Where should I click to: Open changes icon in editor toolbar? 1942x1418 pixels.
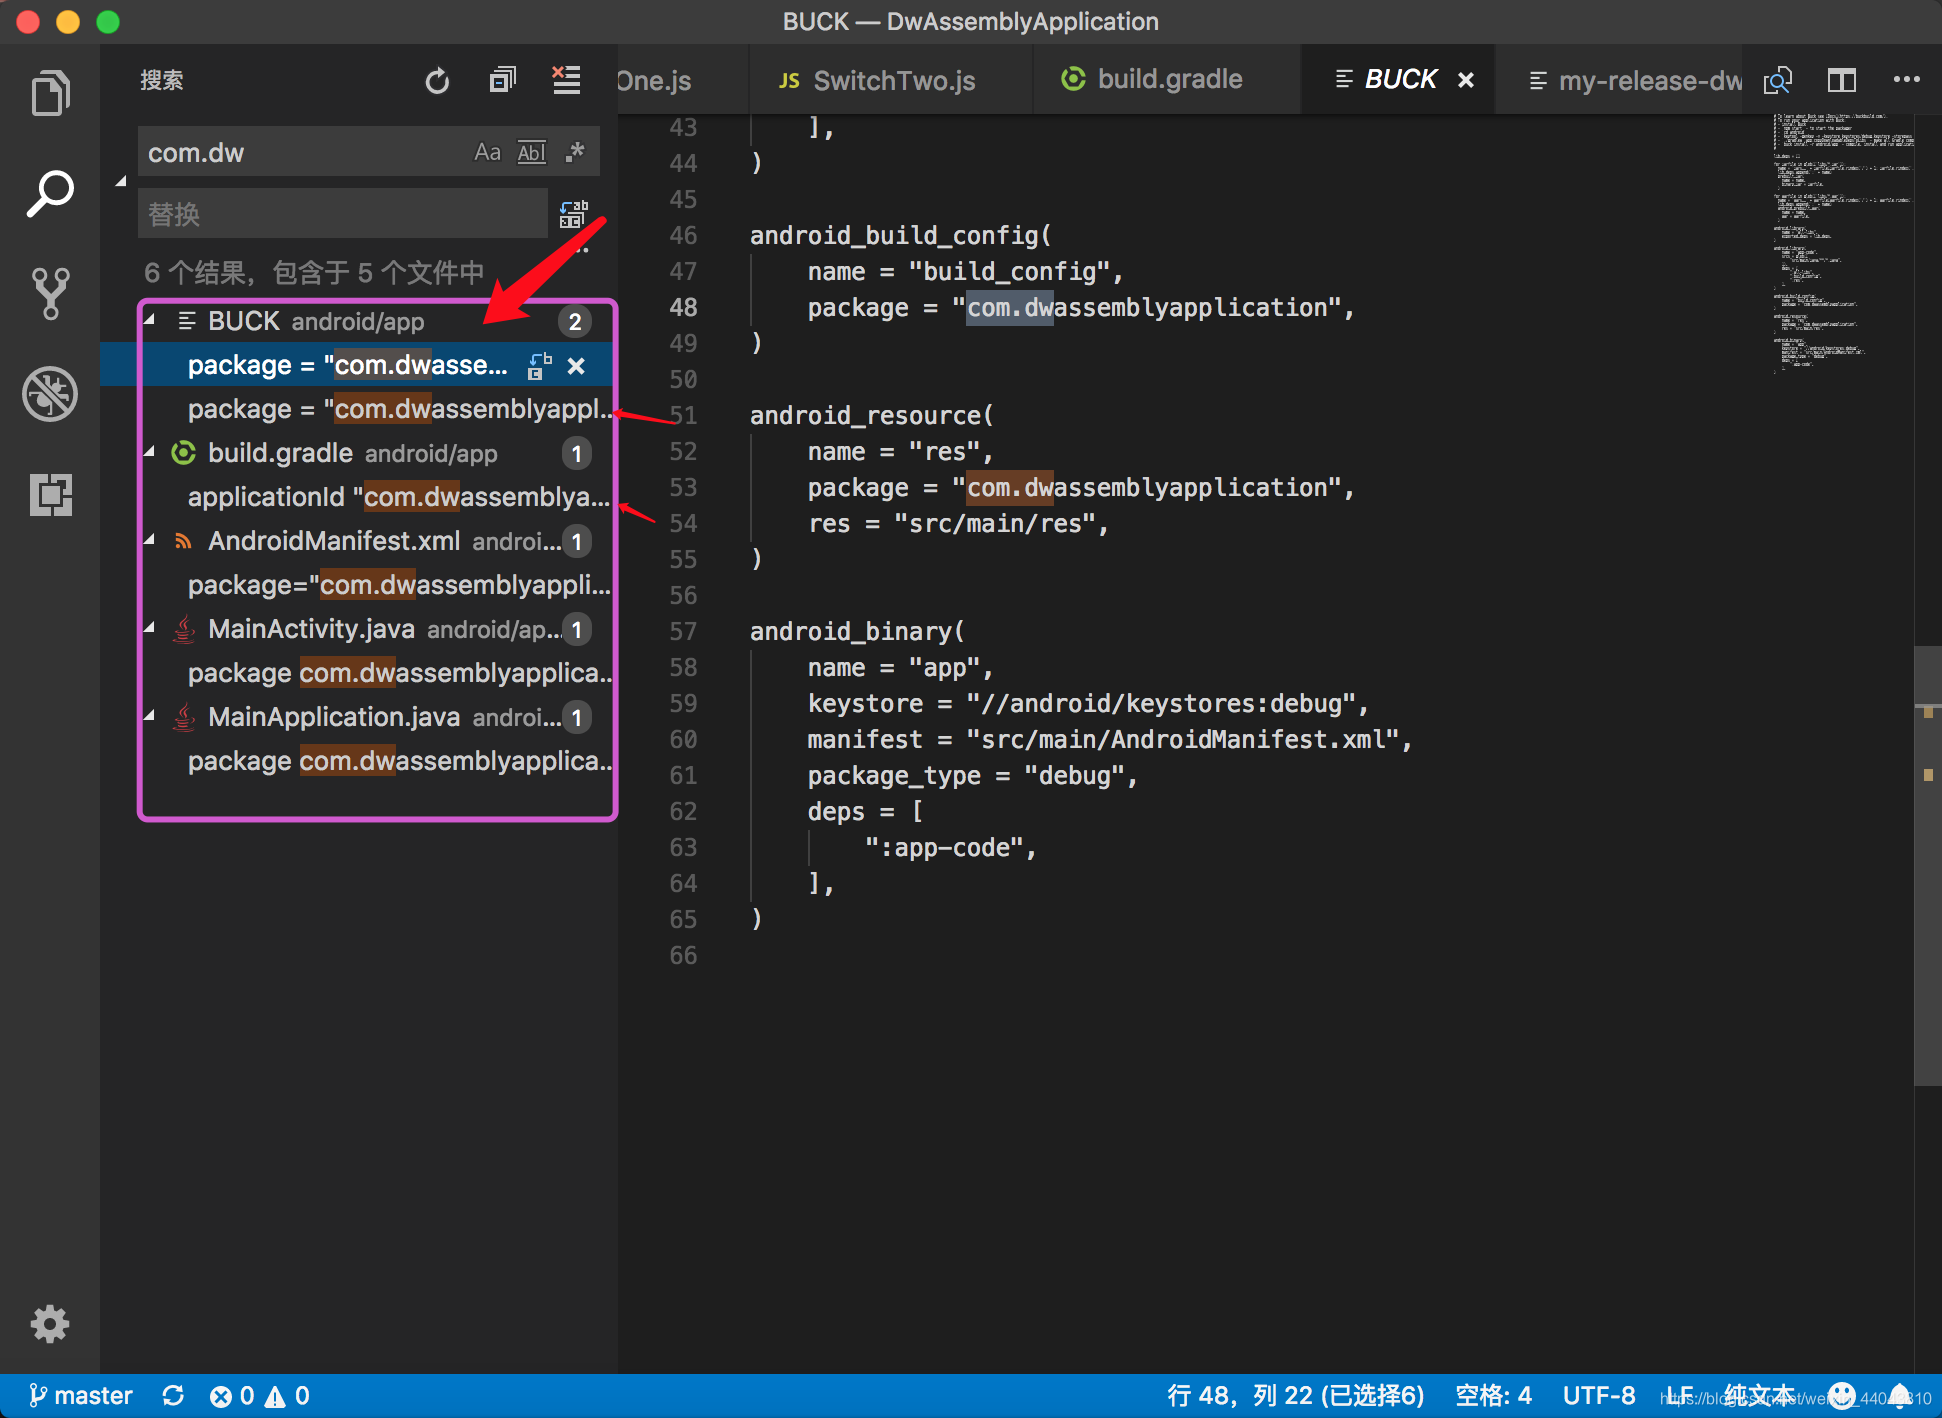[x=1778, y=80]
